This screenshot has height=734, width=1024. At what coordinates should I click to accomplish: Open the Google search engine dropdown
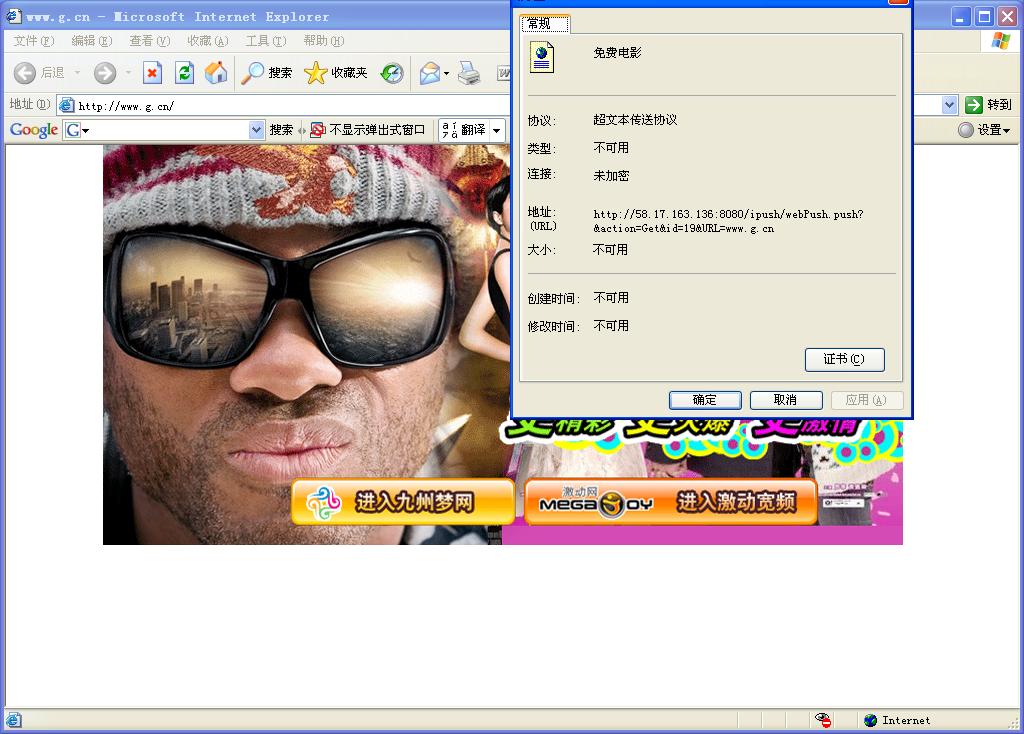pos(84,130)
